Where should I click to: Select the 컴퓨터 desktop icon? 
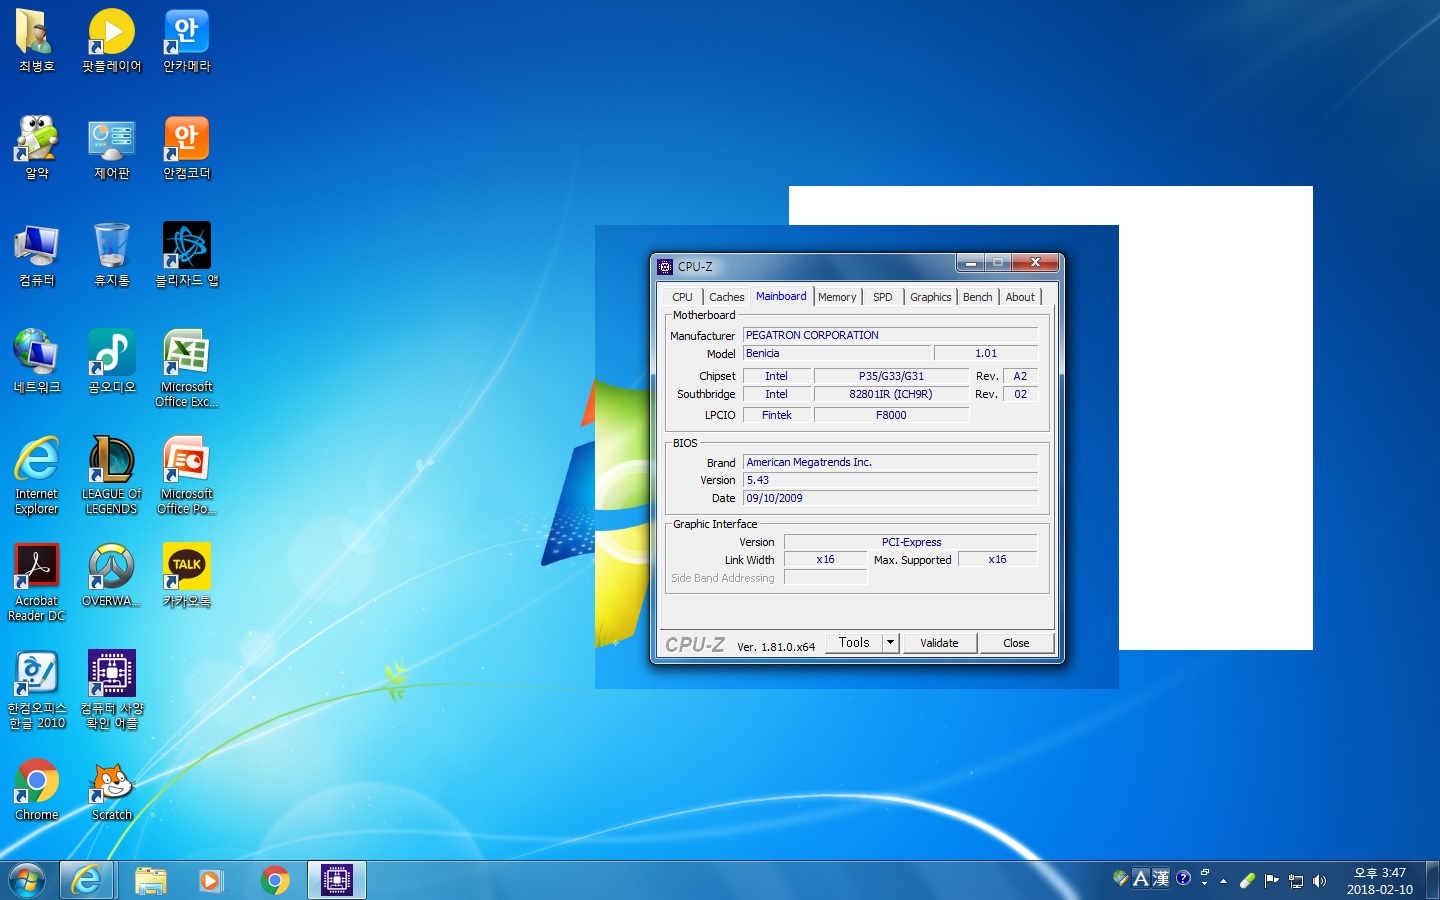[36, 254]
